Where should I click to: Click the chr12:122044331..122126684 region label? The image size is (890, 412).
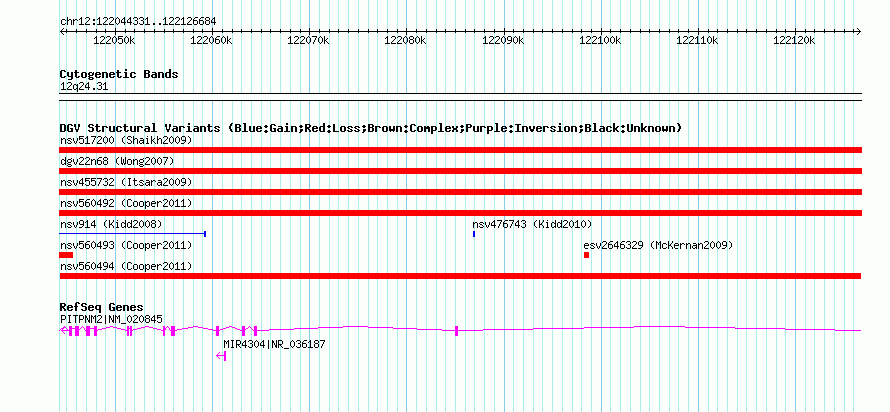point(138,22)
